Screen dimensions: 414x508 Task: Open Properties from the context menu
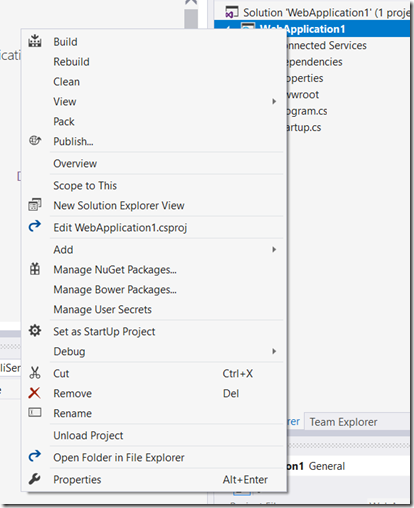[x=153, y=480]
